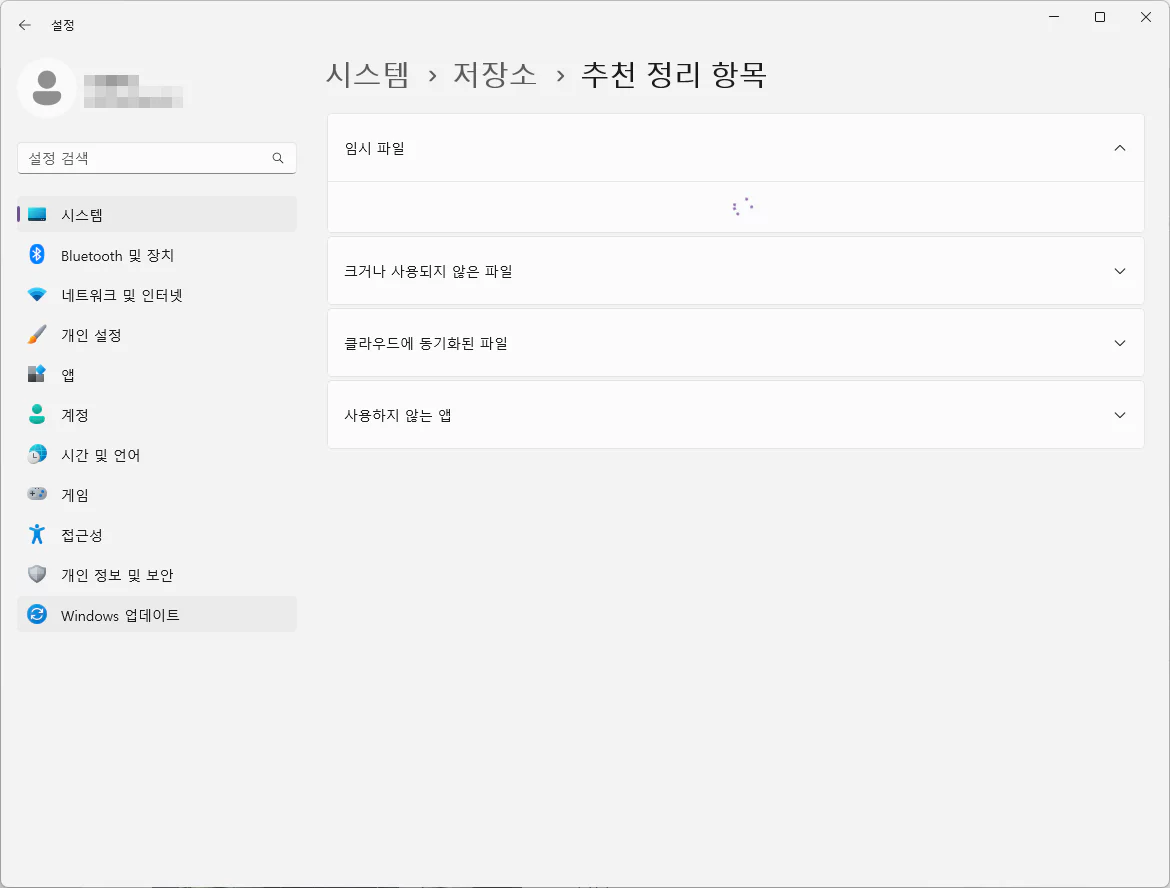1170x888 pixels.
Task: Go back with the arrow button
Action: [25, 25]
